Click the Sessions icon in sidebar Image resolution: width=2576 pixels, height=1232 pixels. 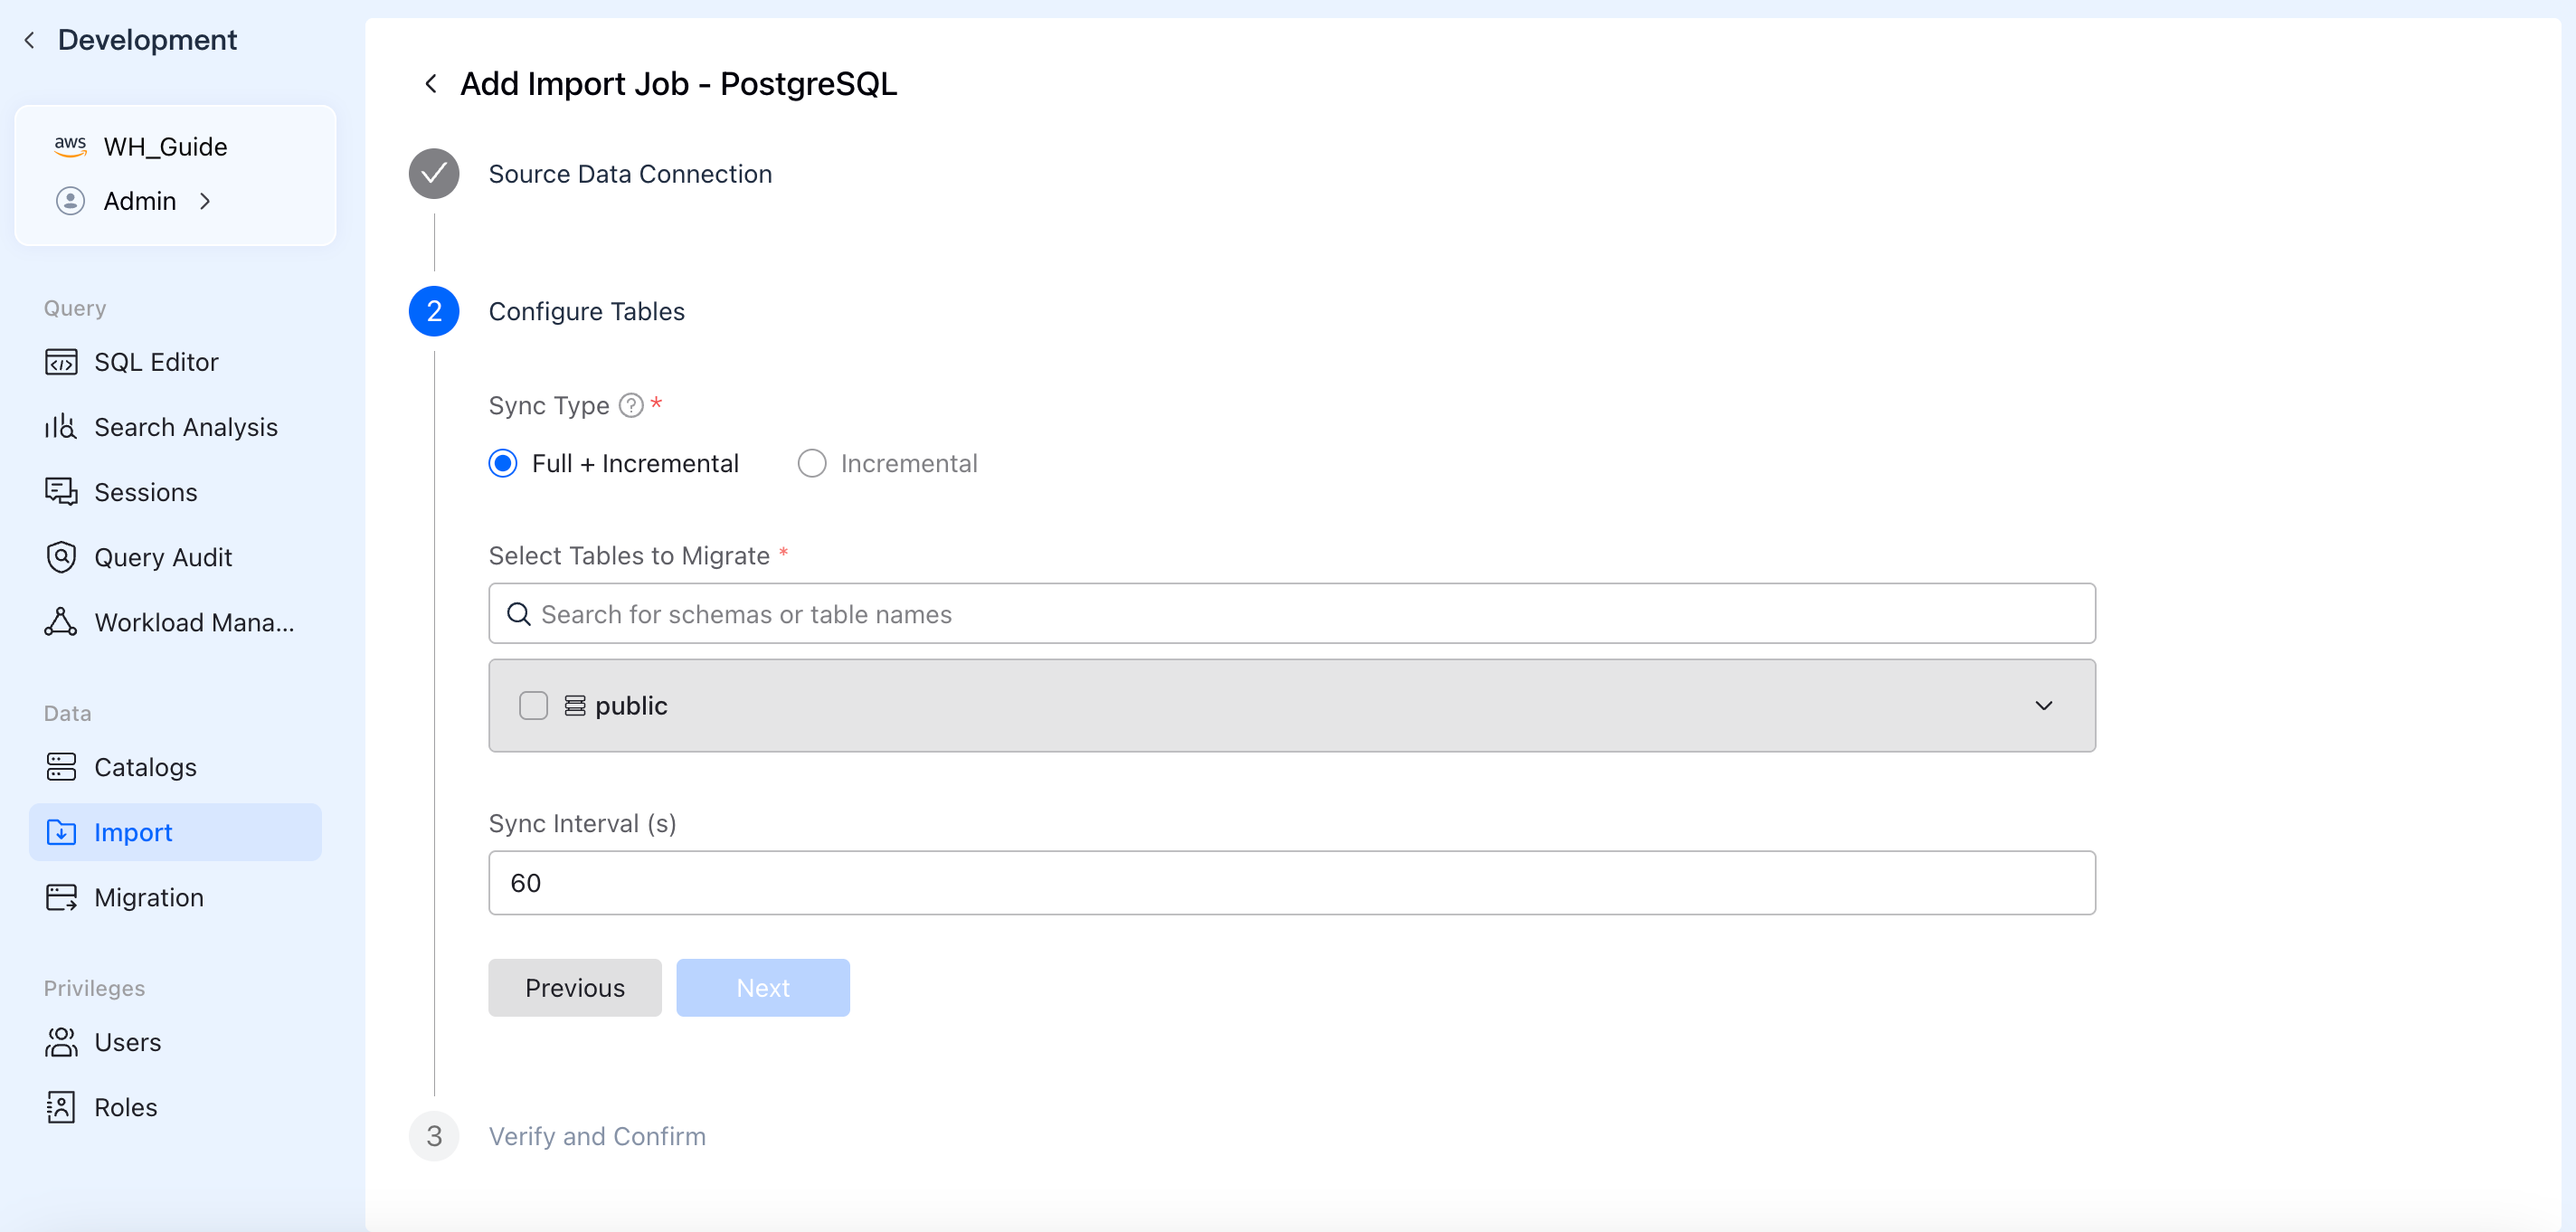click(61, 492)
